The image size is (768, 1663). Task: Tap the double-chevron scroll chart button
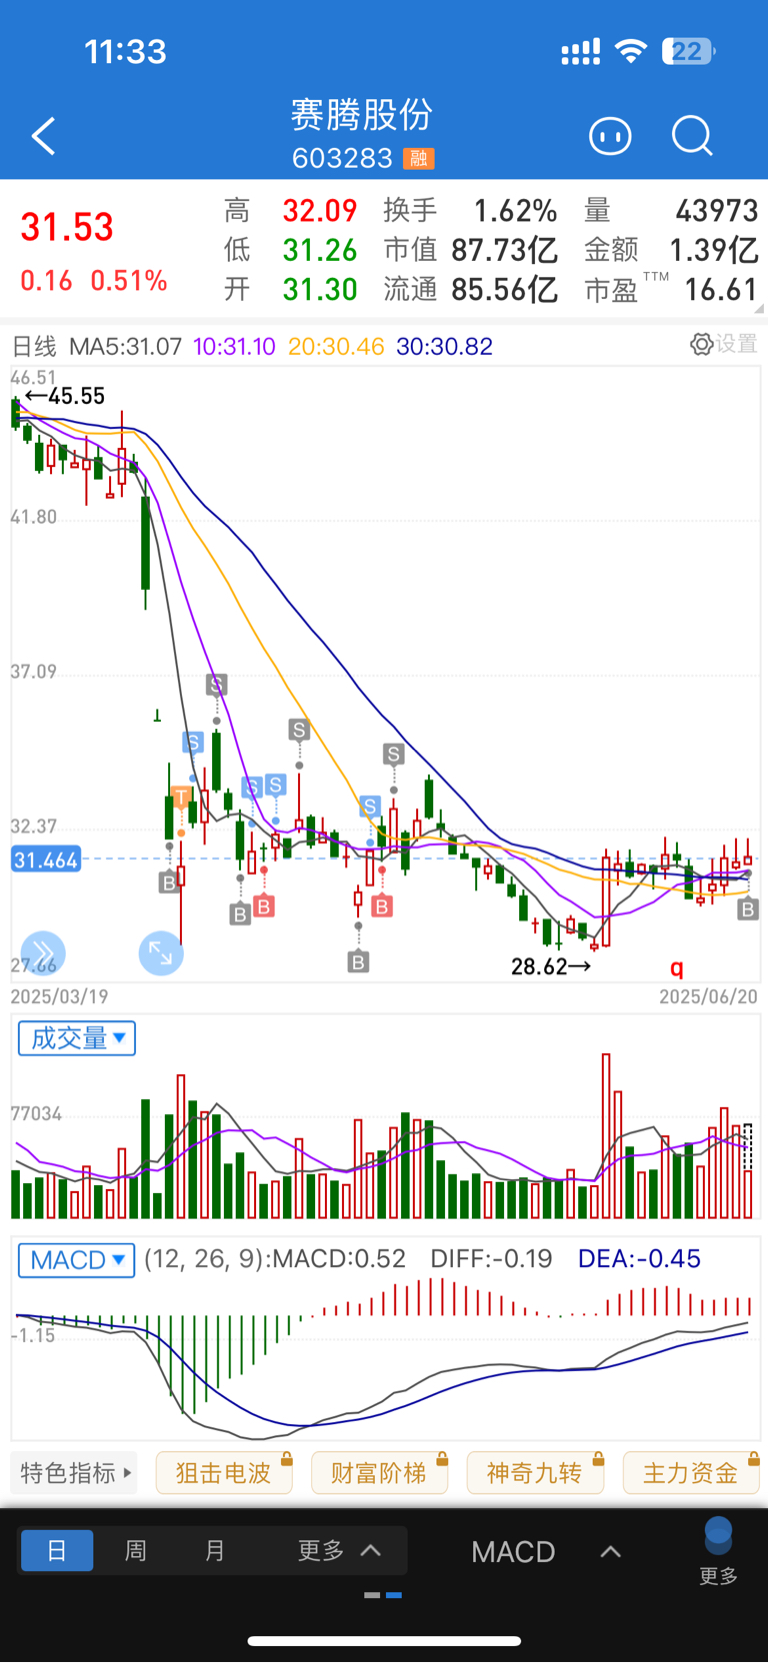[x=43, y=952]
